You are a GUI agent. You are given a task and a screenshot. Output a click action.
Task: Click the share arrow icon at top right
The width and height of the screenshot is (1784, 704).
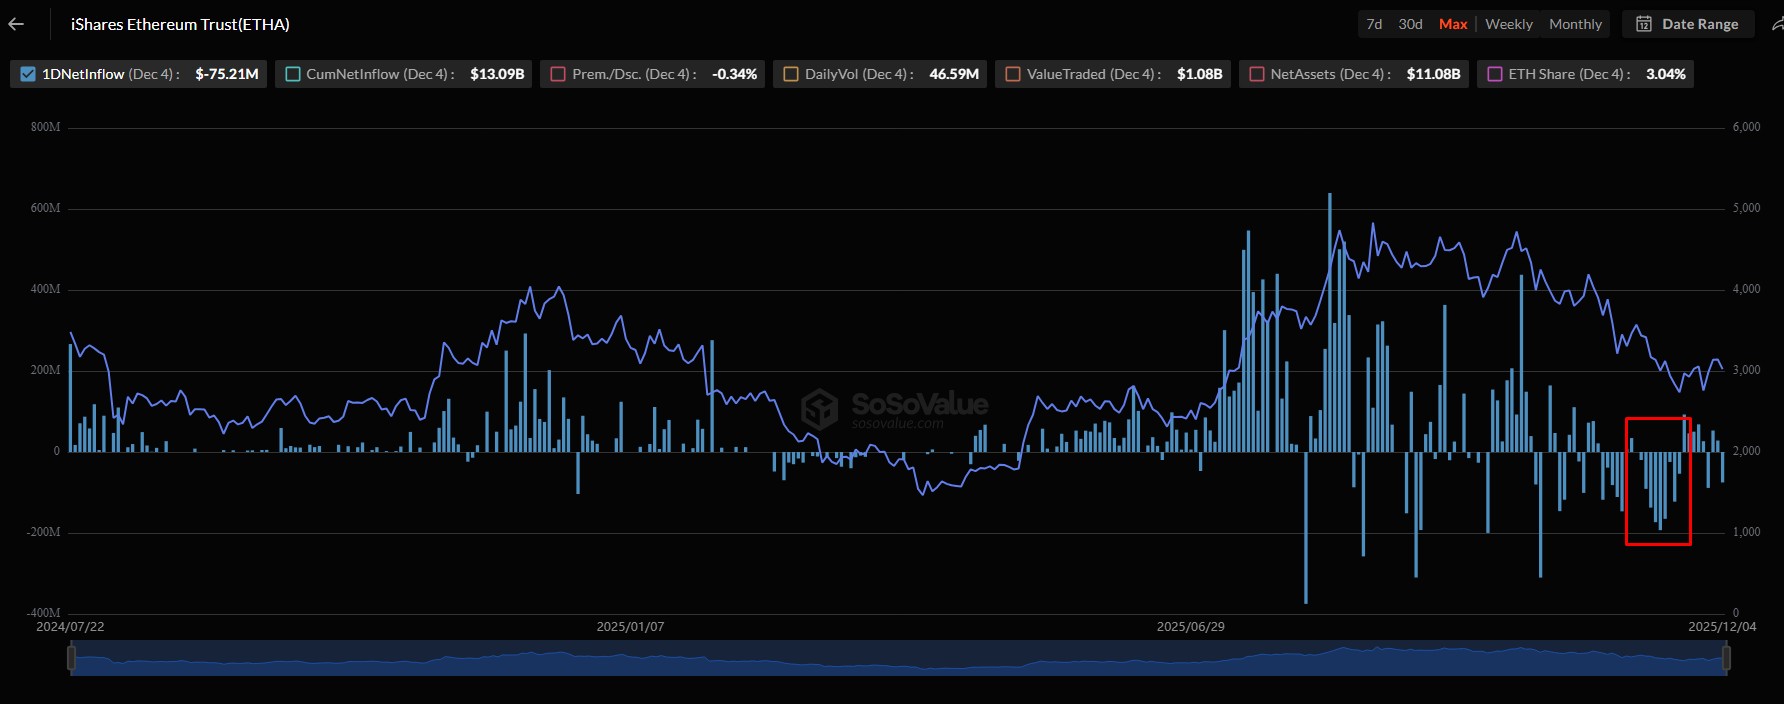tap(1776, 24)
